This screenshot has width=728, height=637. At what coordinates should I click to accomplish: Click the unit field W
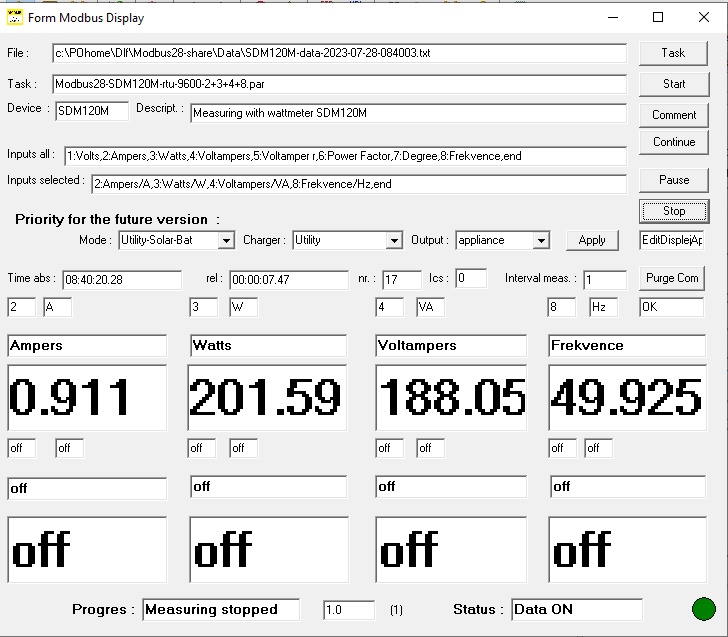click(x=243, y=307)
